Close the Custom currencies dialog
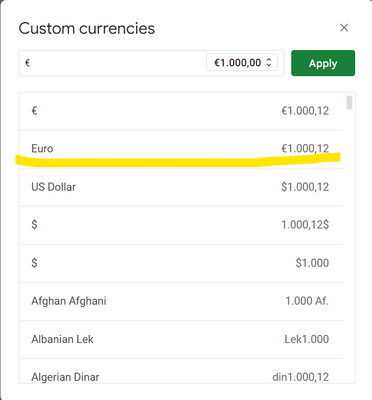Viewport: 372px width, 400px height. coord(344,28)
